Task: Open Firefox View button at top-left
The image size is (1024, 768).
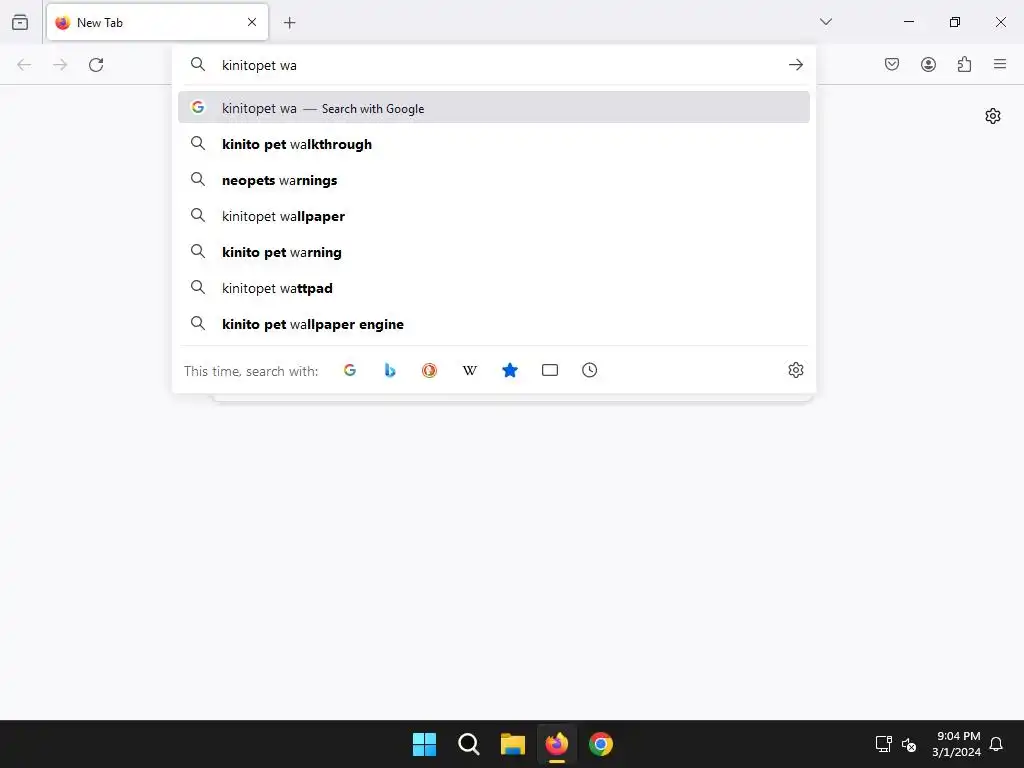Action: [20, 22]
